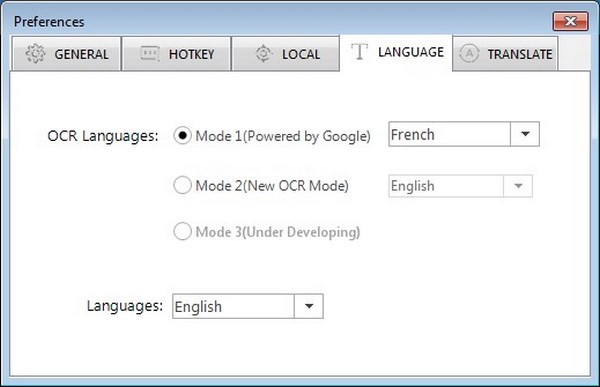Choose Mode 2 (New OCR Mode) radio button
Image resolution: width=600 pixels, height=387 pixels.
click(x=183, y=186)
